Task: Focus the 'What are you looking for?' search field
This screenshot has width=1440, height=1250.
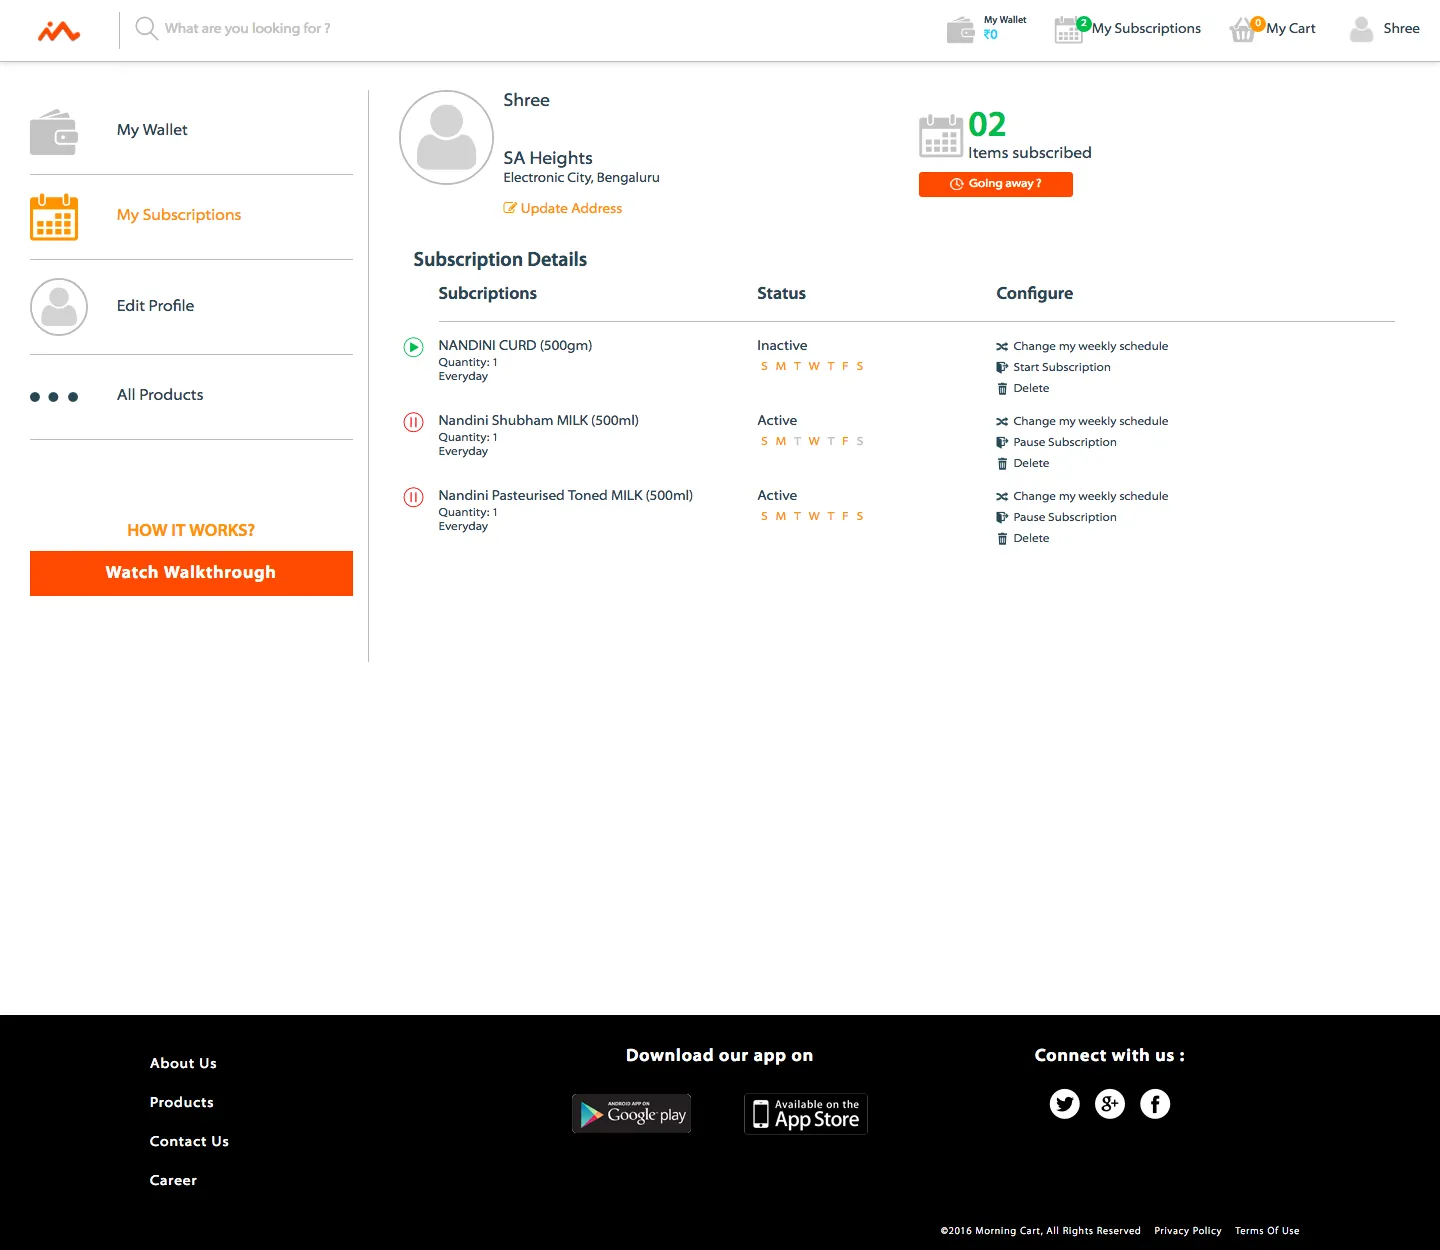Action: pos(247,28)
